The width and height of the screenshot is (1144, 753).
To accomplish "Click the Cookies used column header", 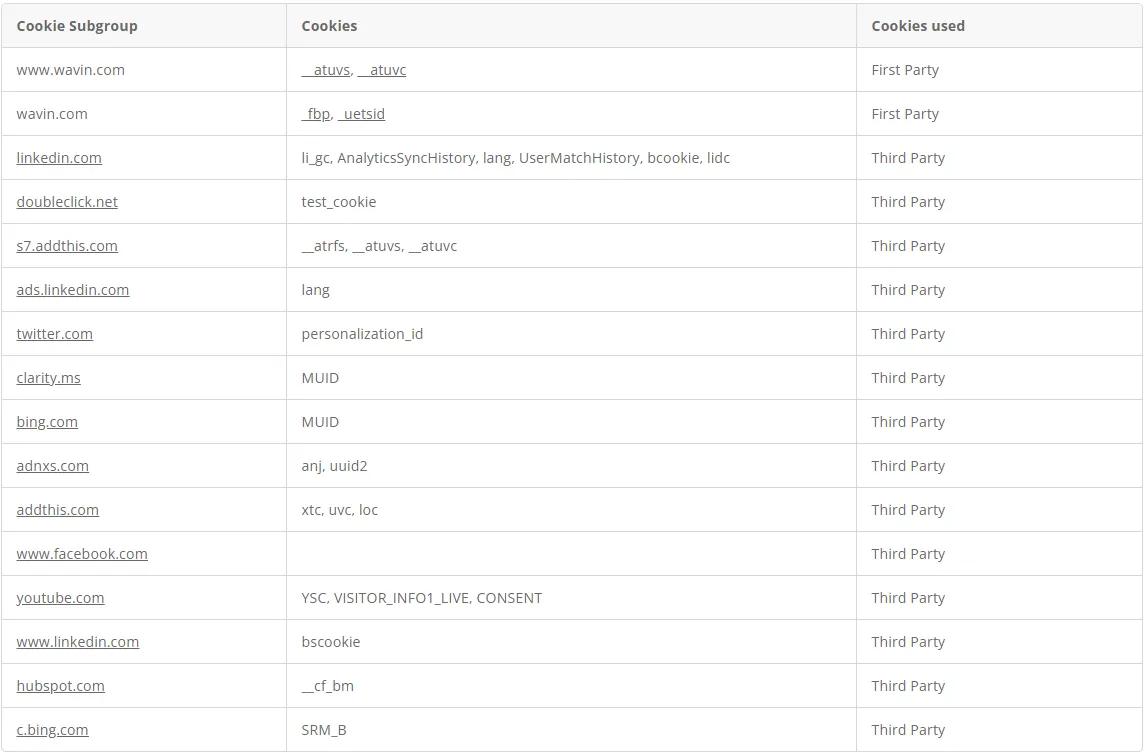I will coord(1000,26).
